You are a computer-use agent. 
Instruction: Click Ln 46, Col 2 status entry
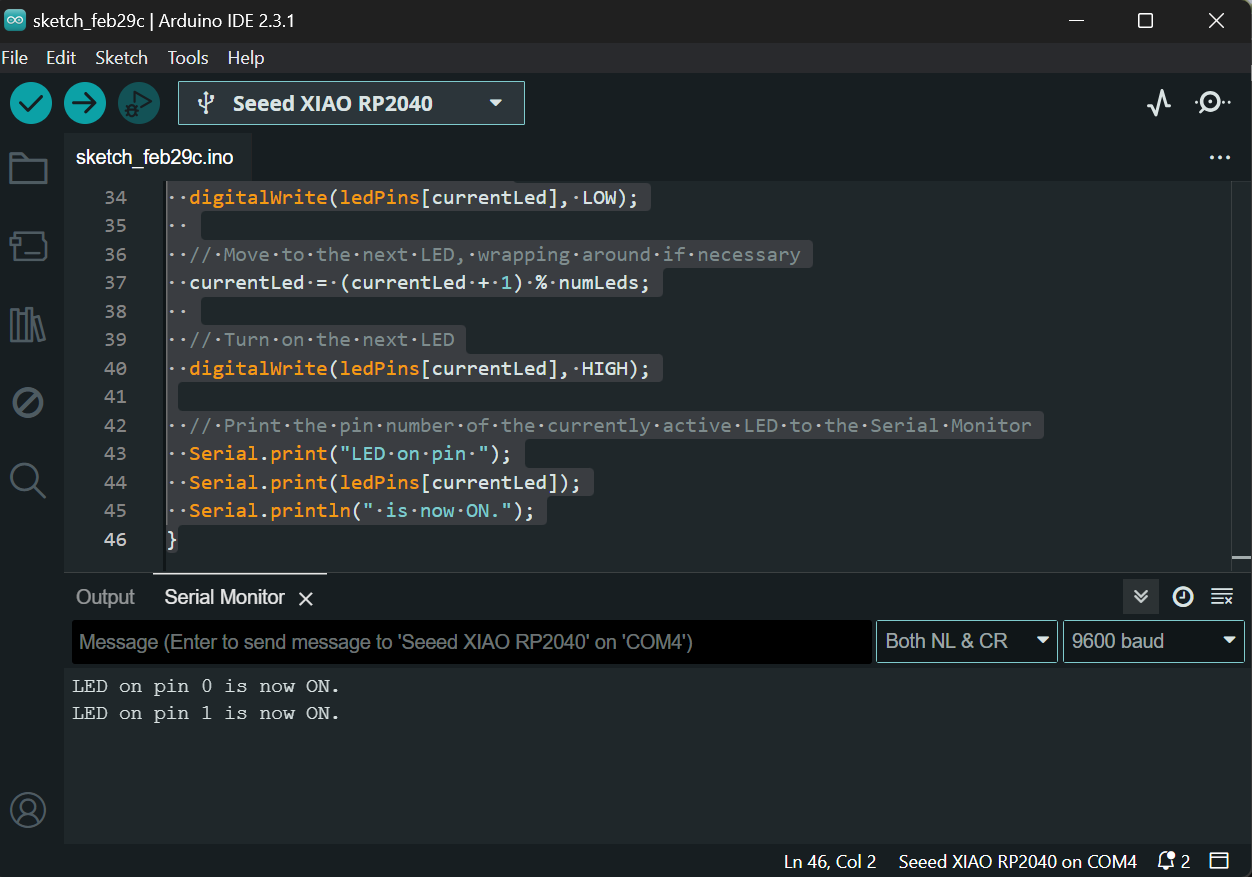[x=830, y=861]
